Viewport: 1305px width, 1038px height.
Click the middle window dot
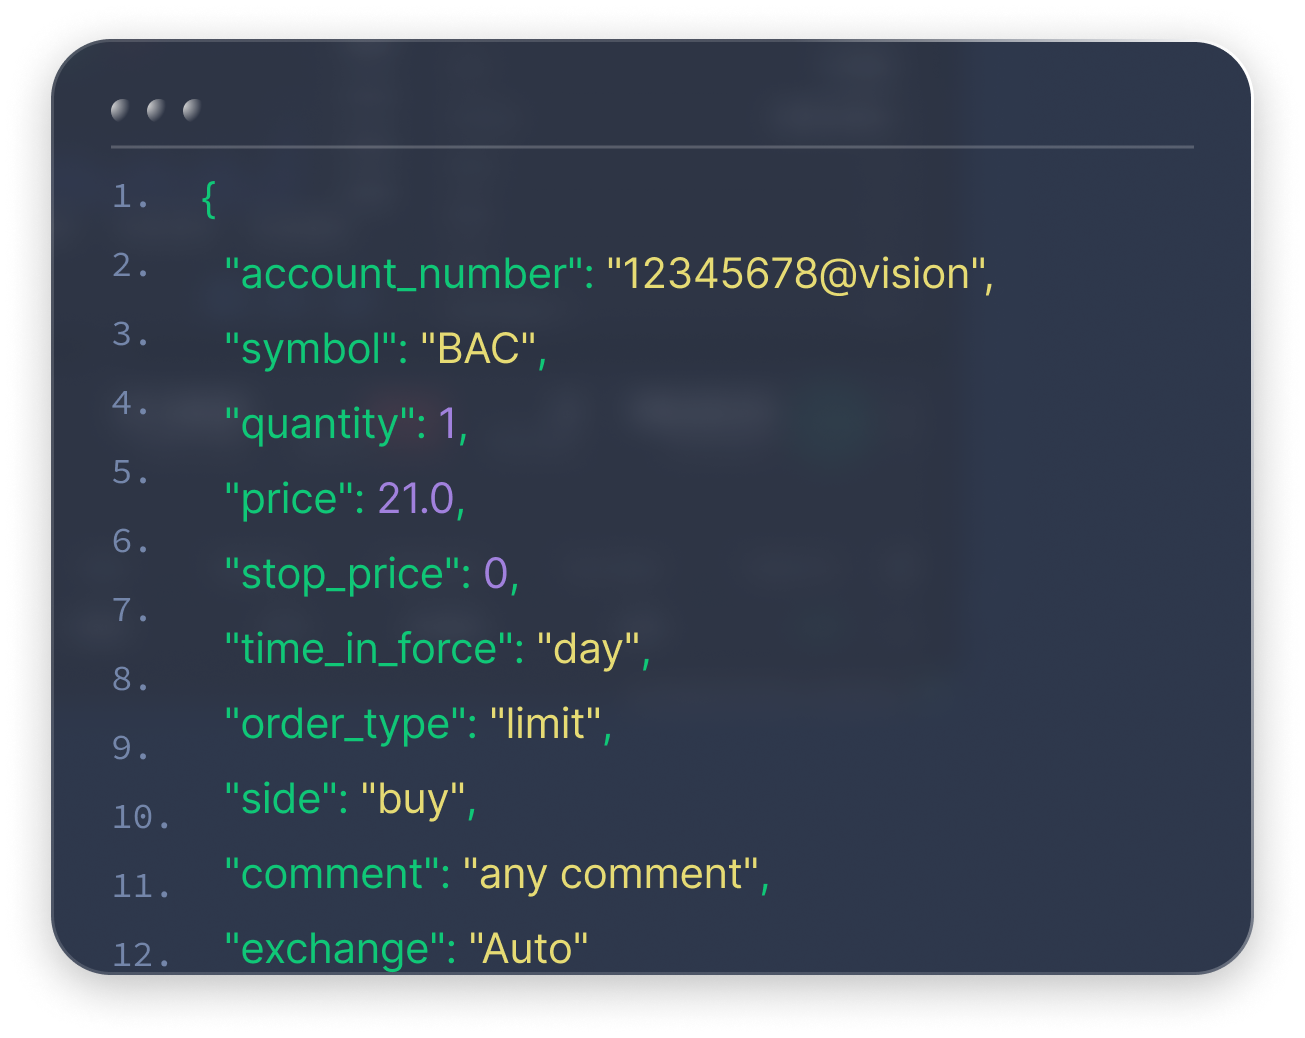pos(156,109)
